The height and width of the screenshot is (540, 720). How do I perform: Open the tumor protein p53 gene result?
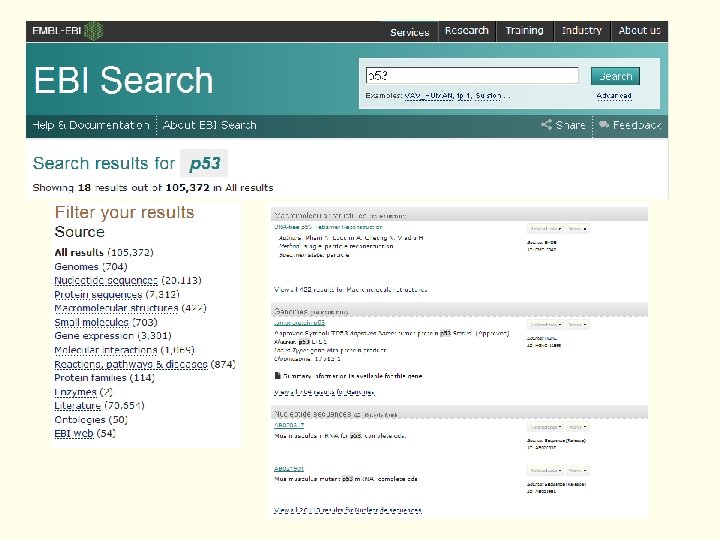[x=299, y=323]
